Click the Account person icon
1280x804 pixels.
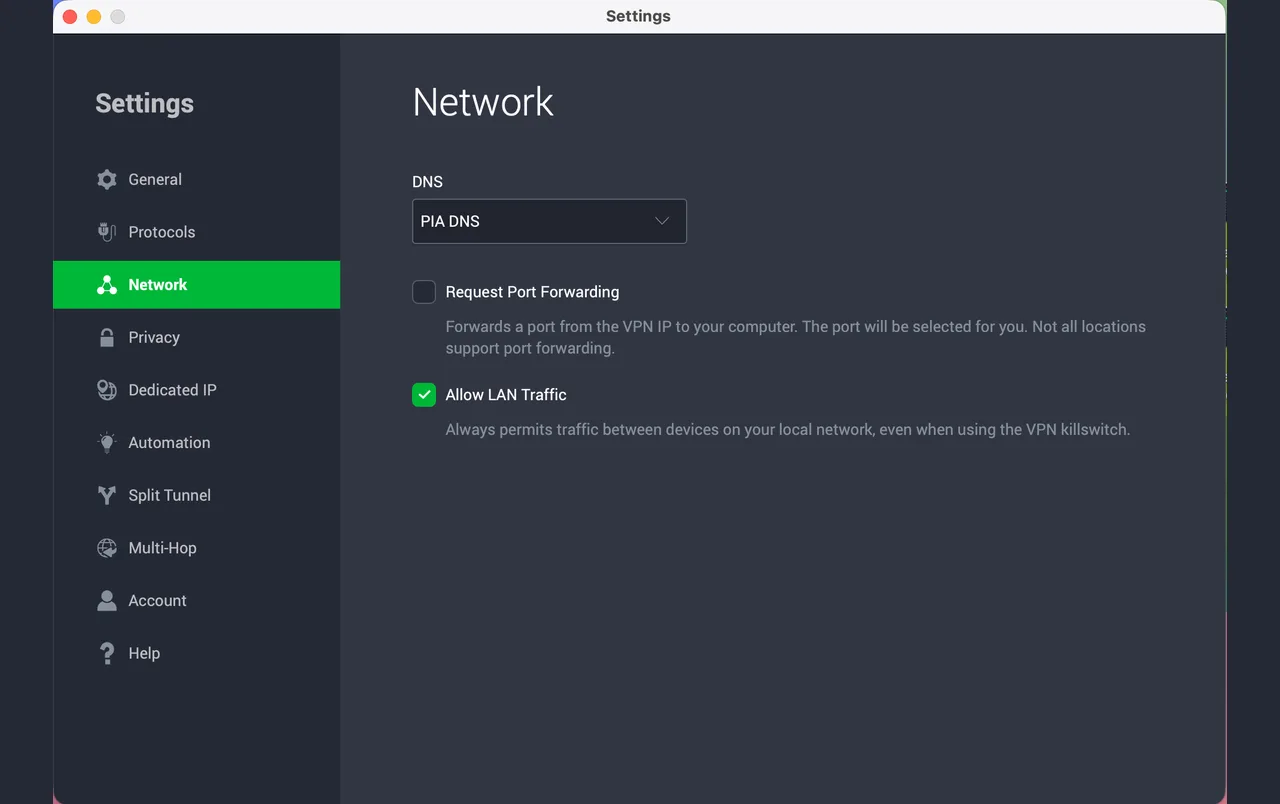(x=107, y=600)
